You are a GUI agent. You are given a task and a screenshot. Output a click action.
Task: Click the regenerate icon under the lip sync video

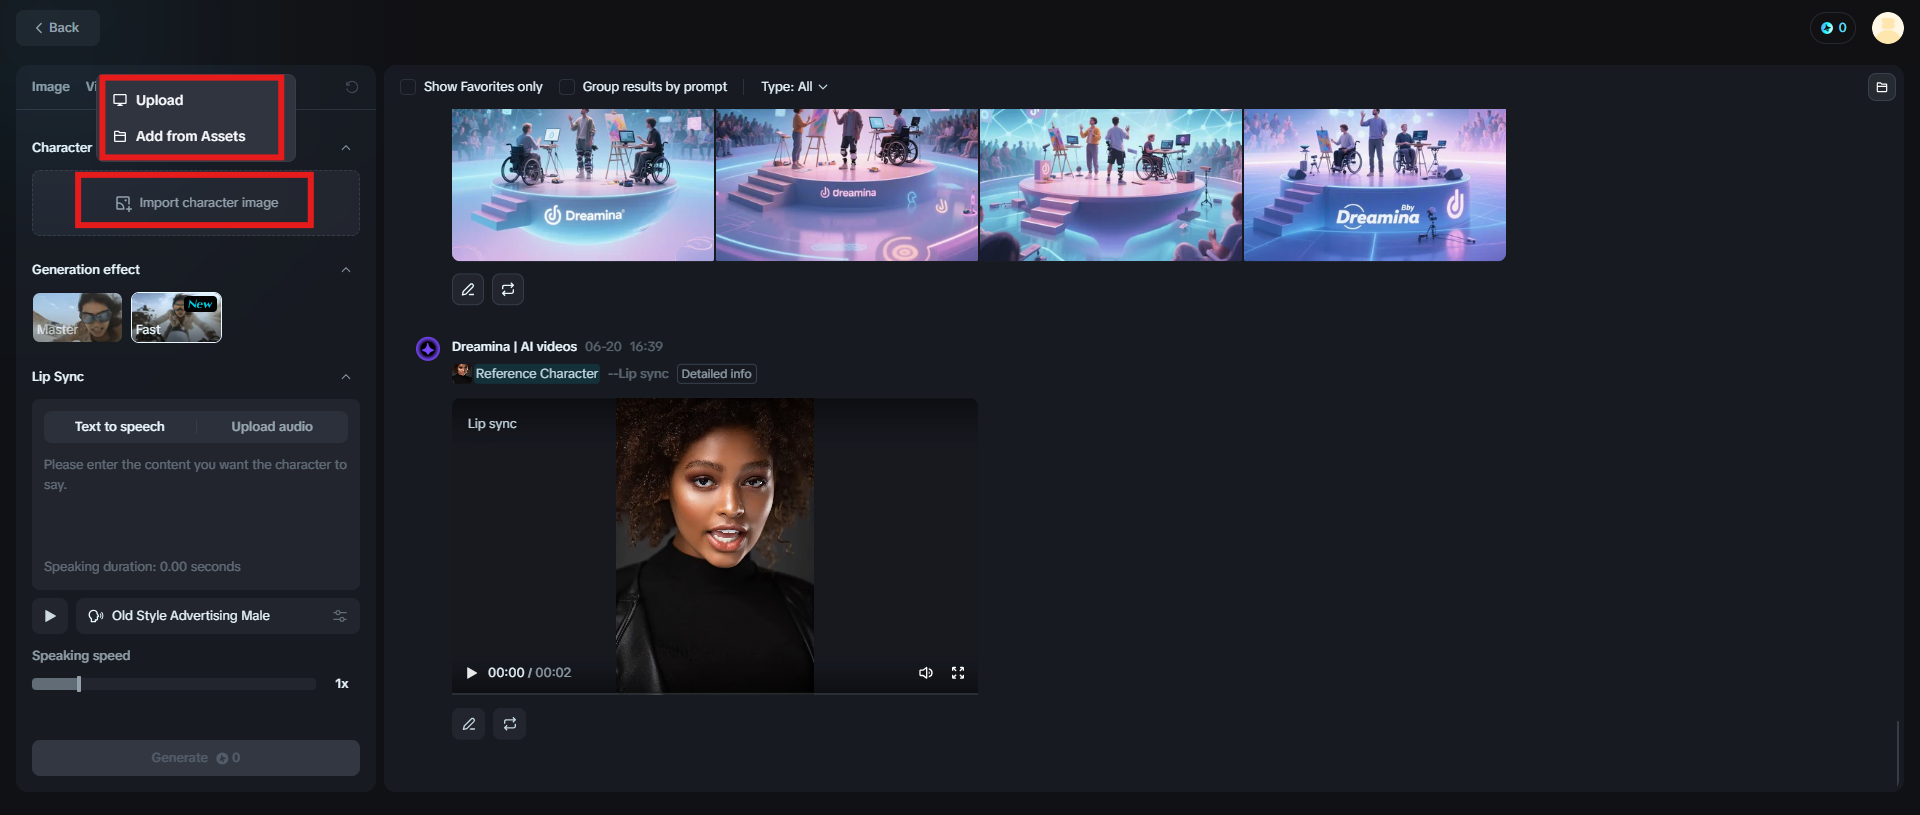(510, 724)
